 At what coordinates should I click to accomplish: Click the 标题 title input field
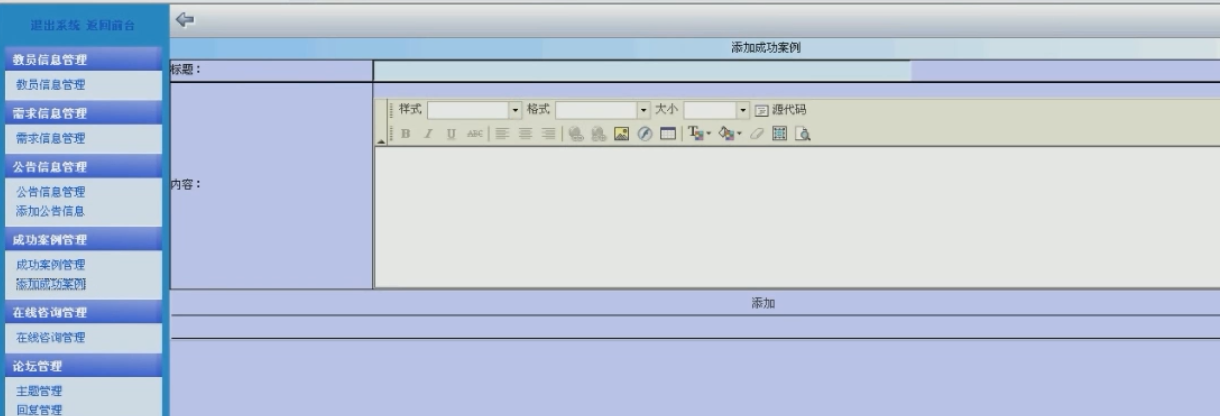642,70
